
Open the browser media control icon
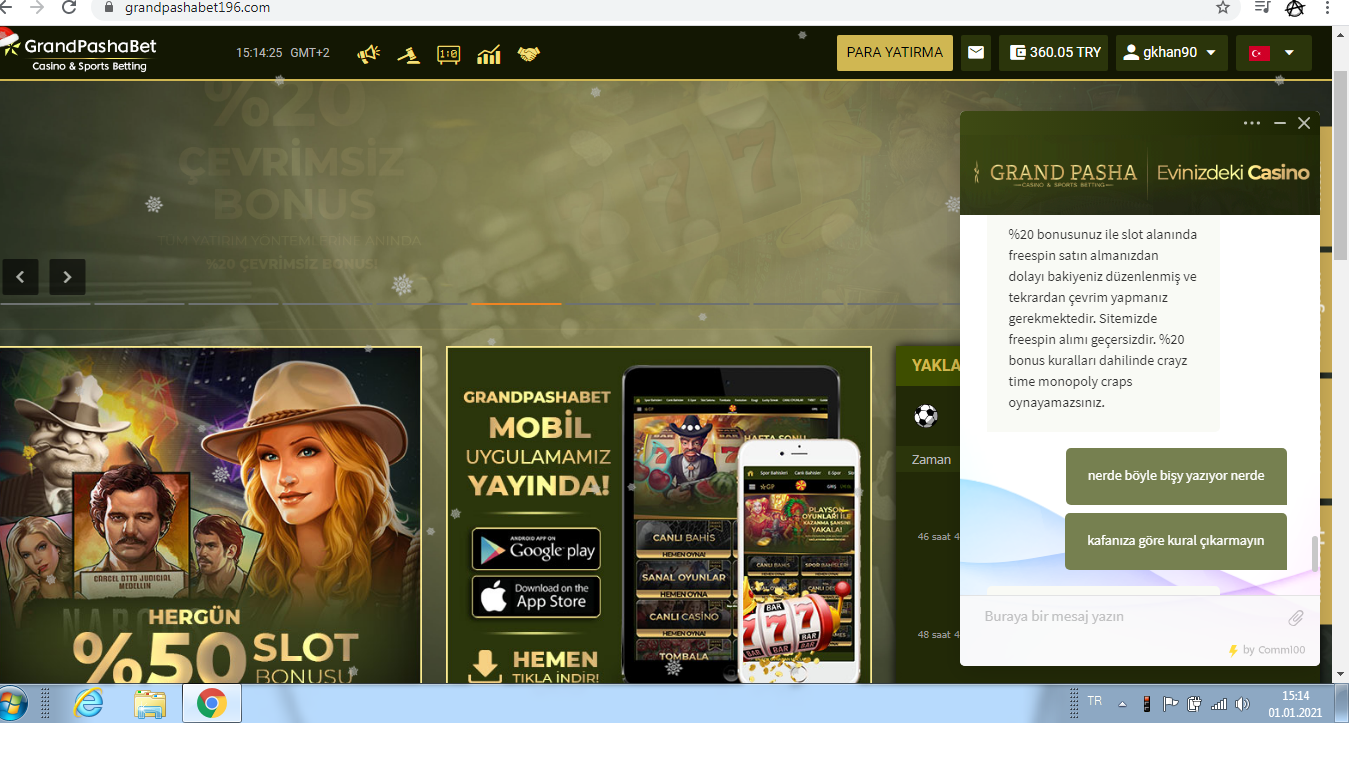click(x=1263, y=8)
